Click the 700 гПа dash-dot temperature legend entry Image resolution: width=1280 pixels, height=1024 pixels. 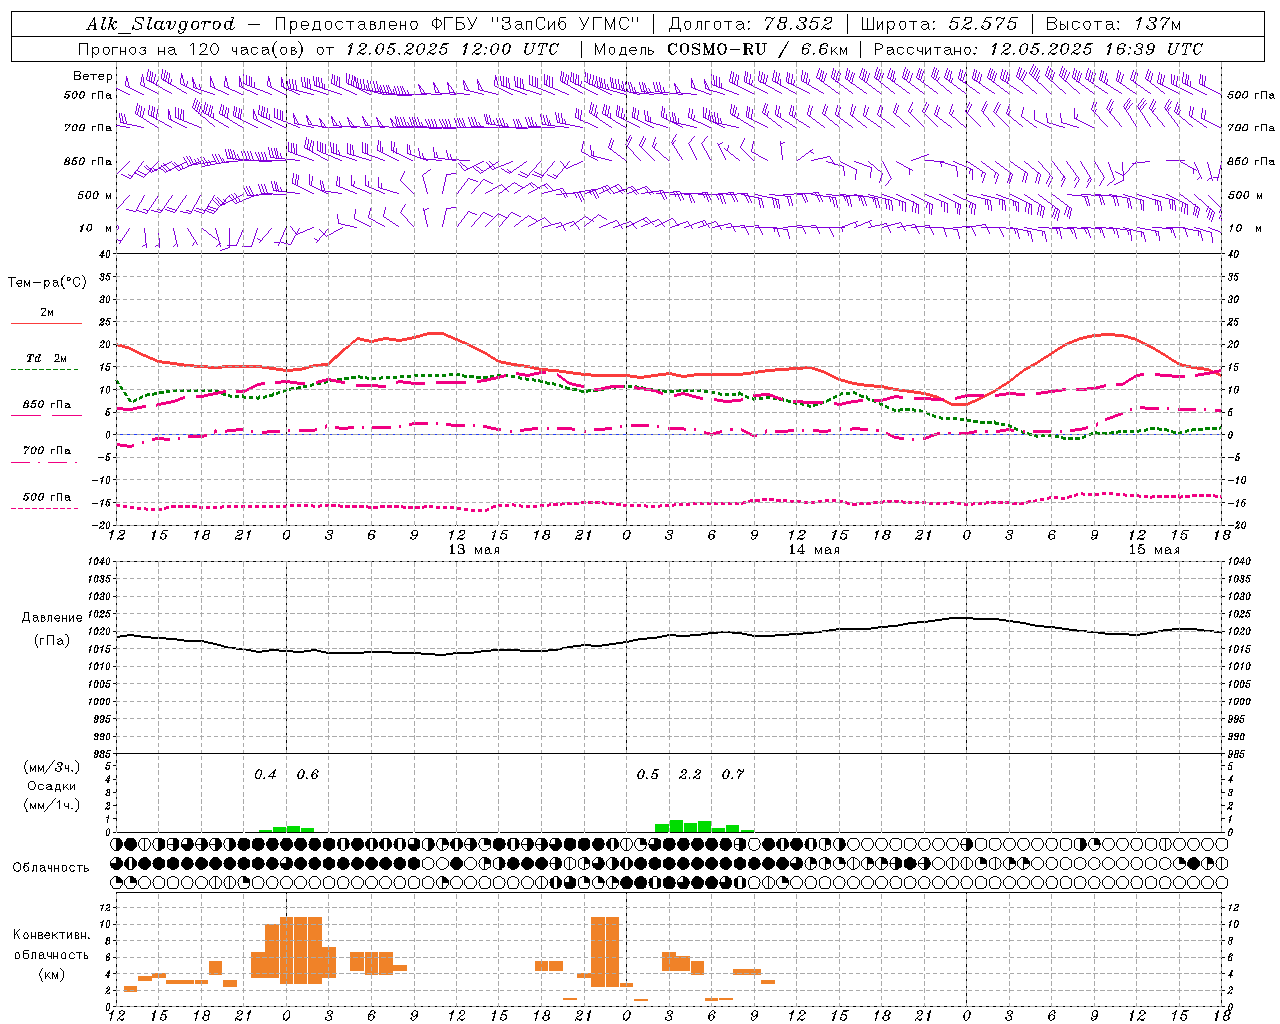[47, 451]
